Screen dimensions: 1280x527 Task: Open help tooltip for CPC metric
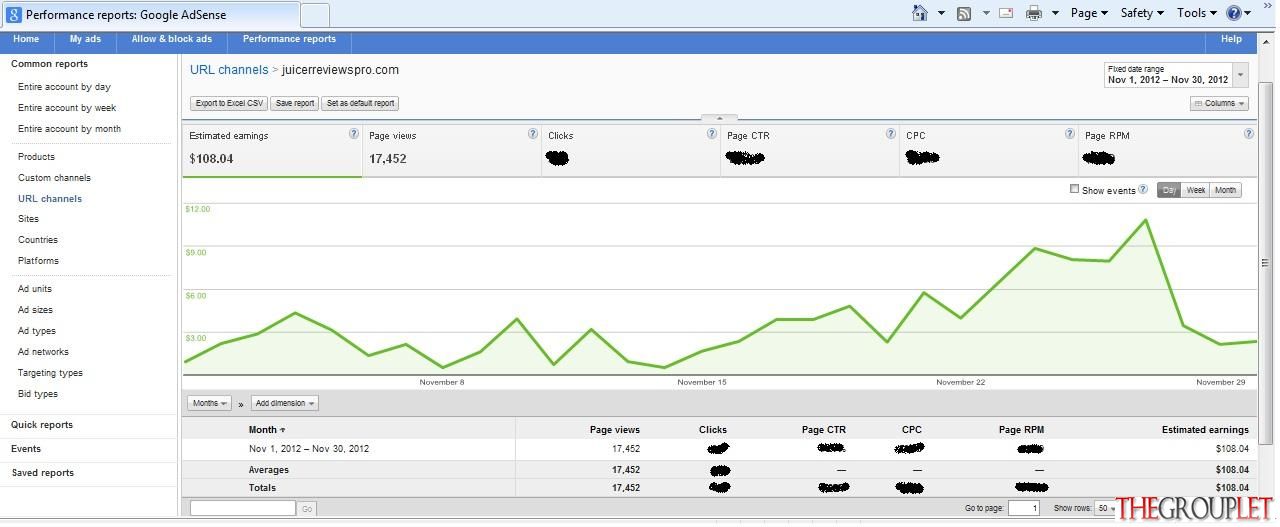(x=1070, y=134)
